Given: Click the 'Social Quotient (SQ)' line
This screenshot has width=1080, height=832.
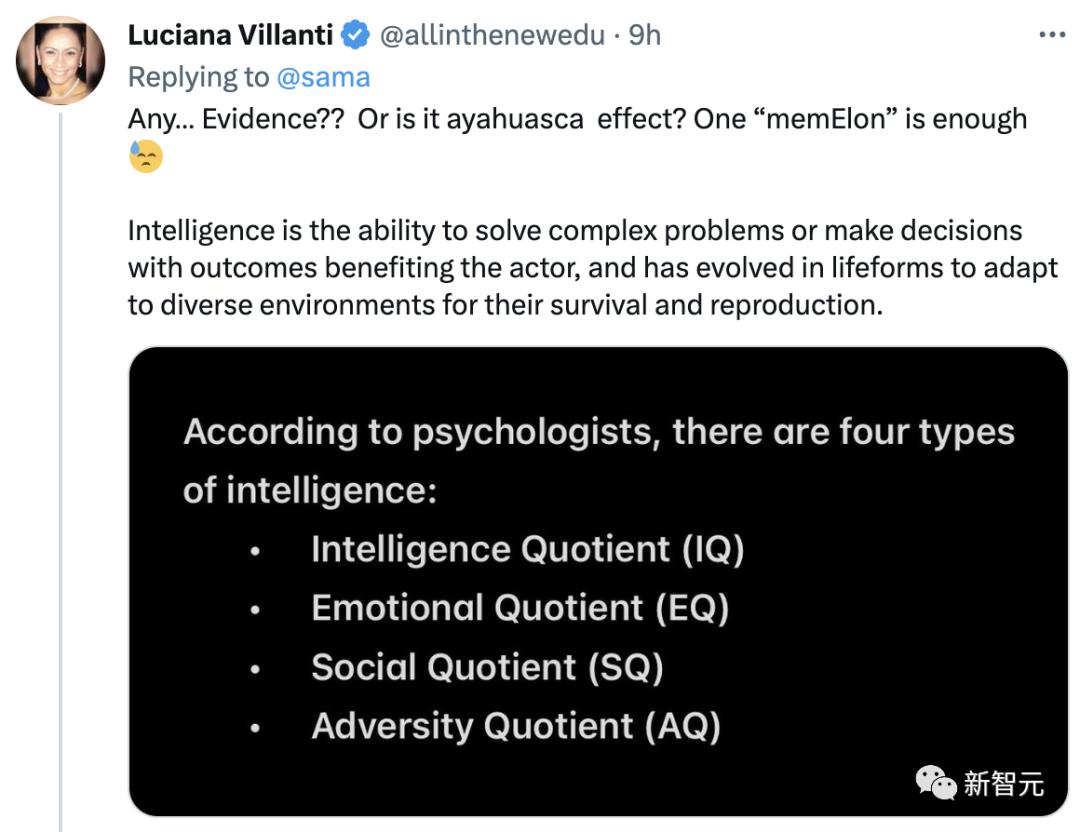Looking at the screenshot, I should click(487, 667).
